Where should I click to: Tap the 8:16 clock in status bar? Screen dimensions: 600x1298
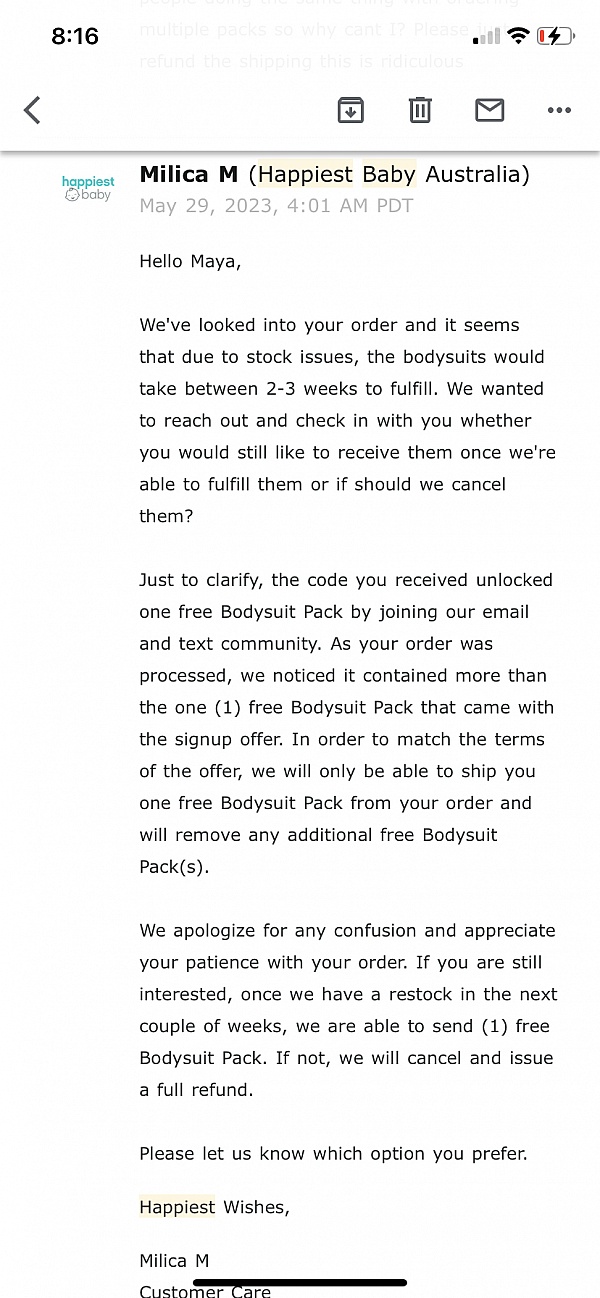[x=75, y=37]
